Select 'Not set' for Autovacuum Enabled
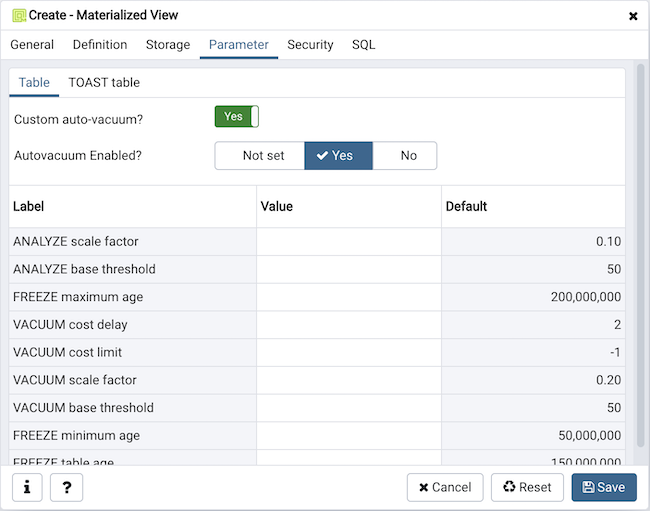The width and height of the screenshot is (650, 511). [263, 156]
